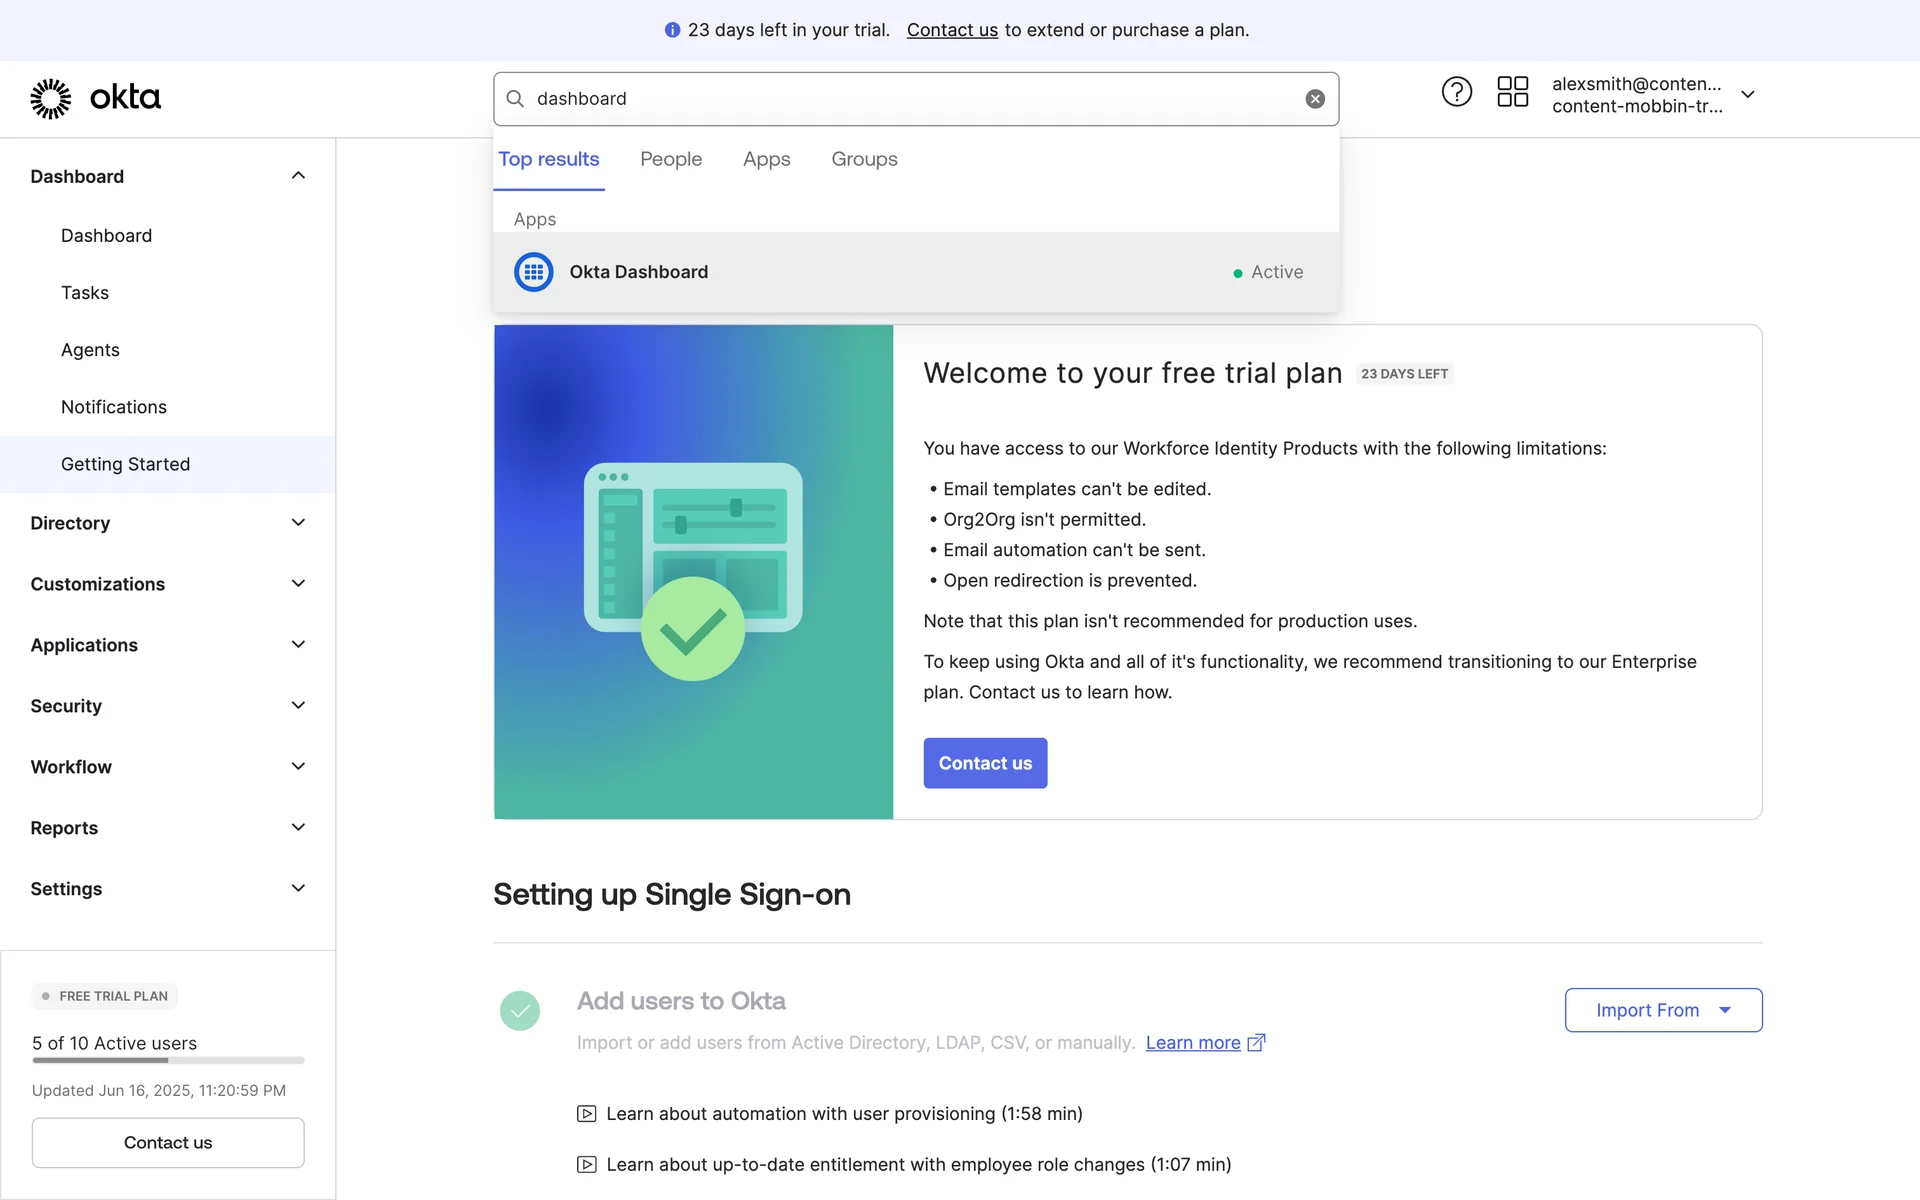This screenshot has width=1920, height=1200.
Task: Open Contact us link in trial banner
Action: [x=952, y=30]
